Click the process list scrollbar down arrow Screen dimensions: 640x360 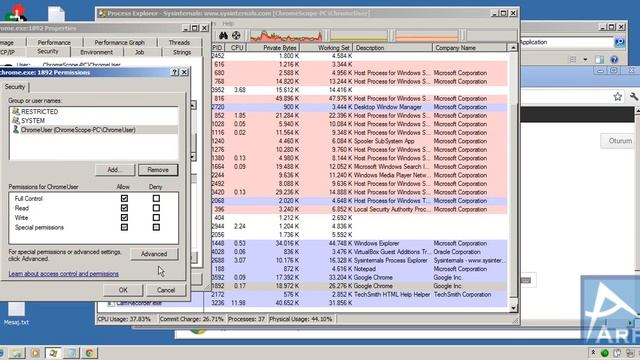pos(513,308)
